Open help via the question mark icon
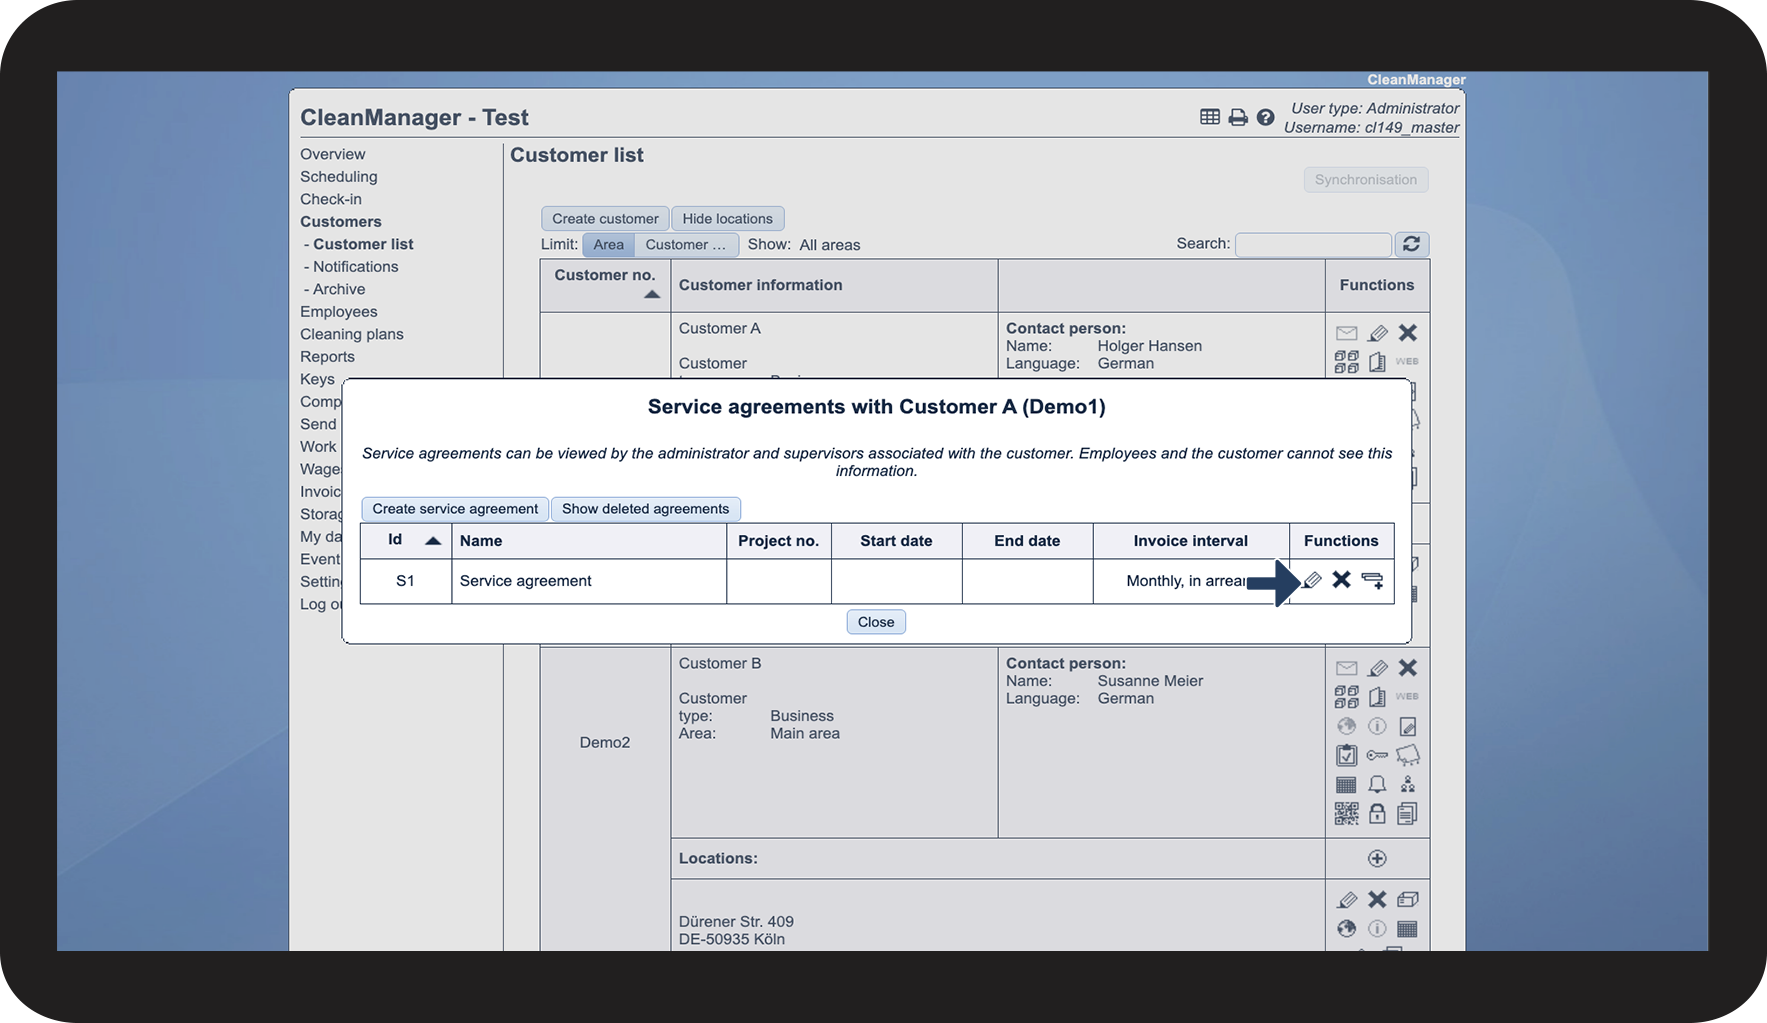 [1265, 117]
